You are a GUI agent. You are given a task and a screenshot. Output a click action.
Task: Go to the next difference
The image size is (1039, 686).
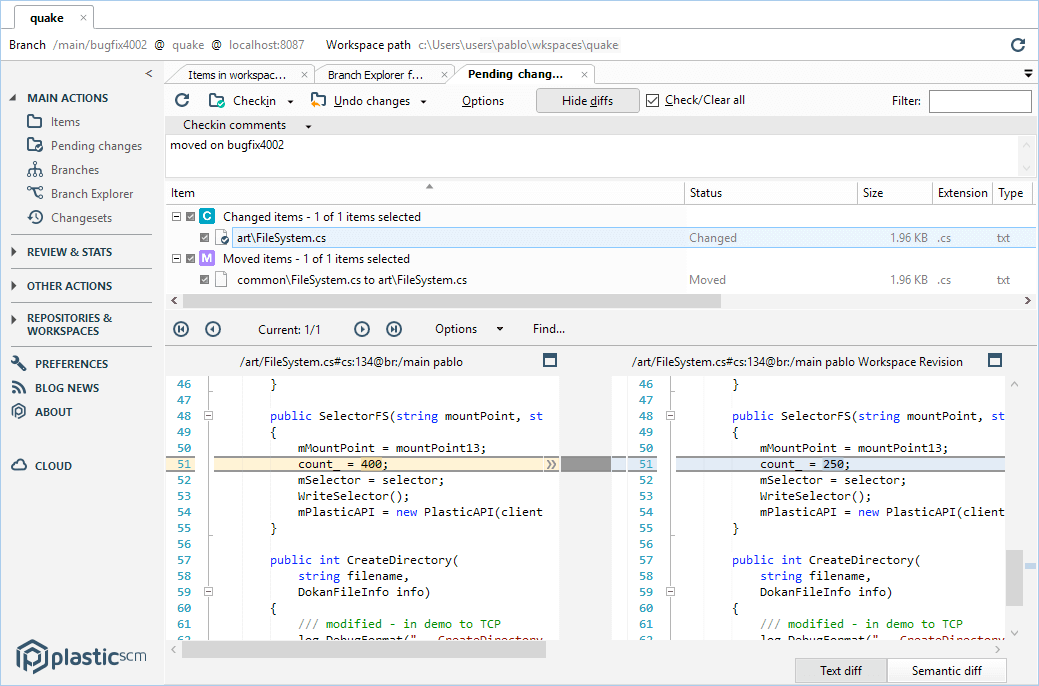tap(362, 329)
